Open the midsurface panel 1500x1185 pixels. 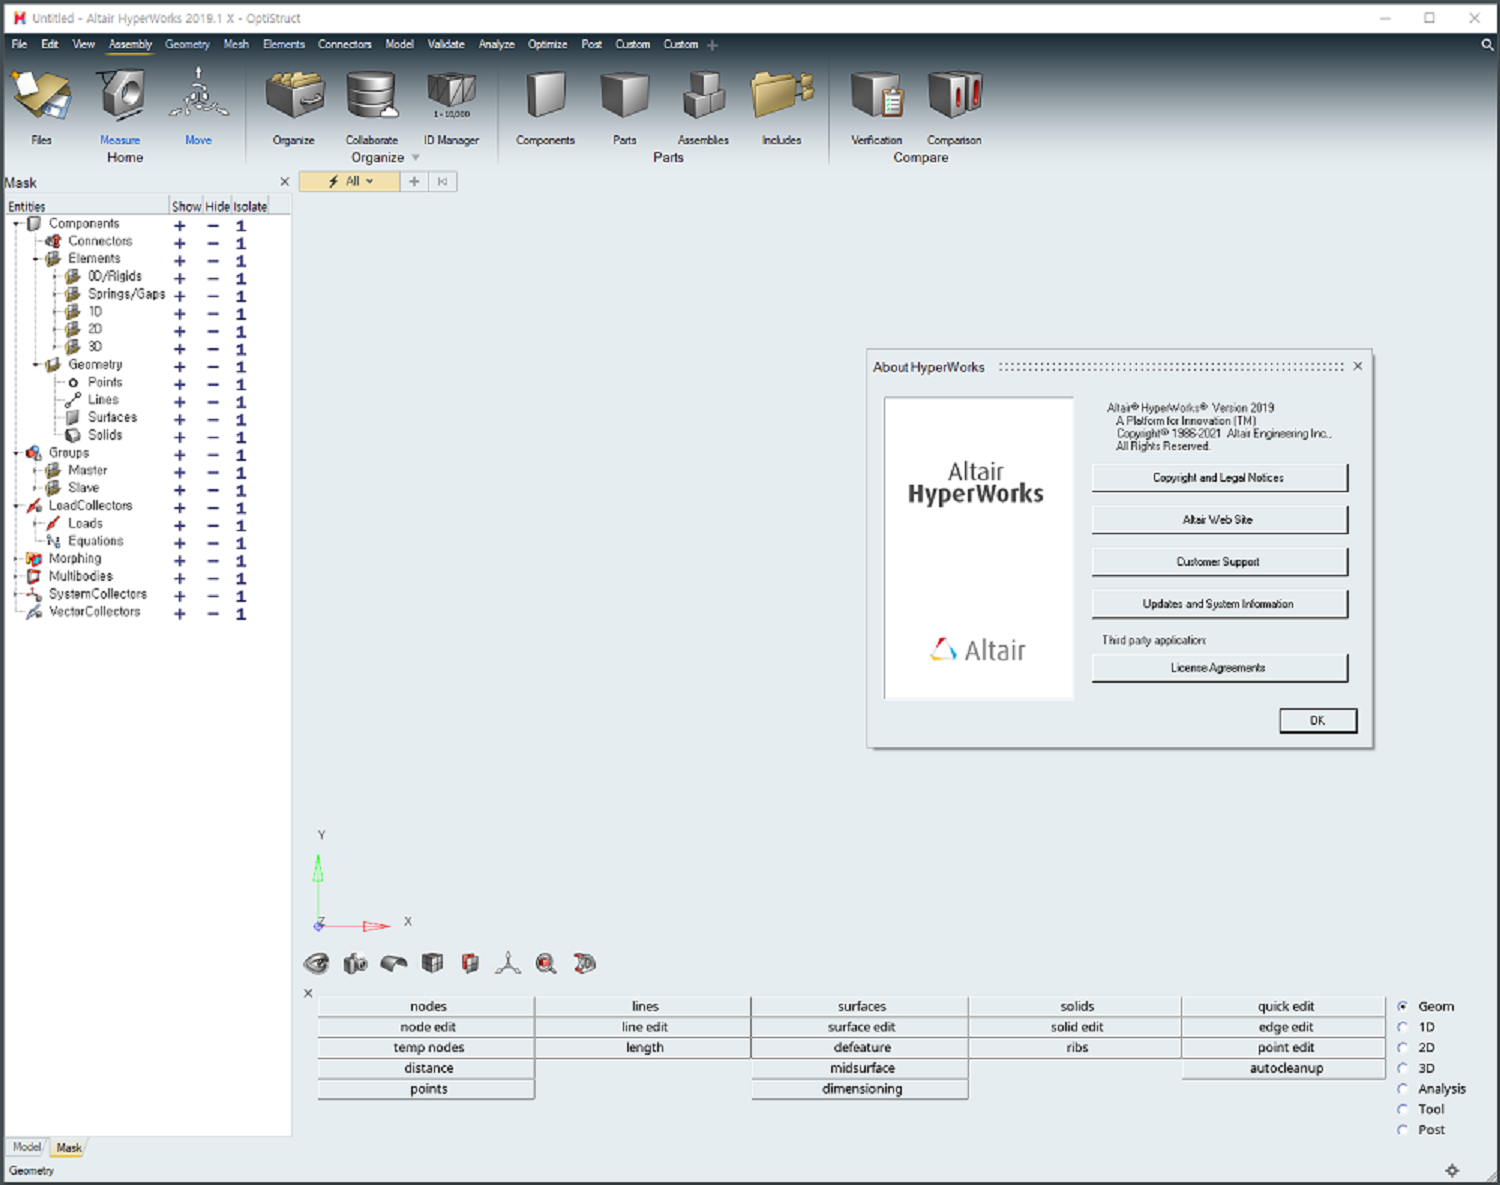[861, 1068]
